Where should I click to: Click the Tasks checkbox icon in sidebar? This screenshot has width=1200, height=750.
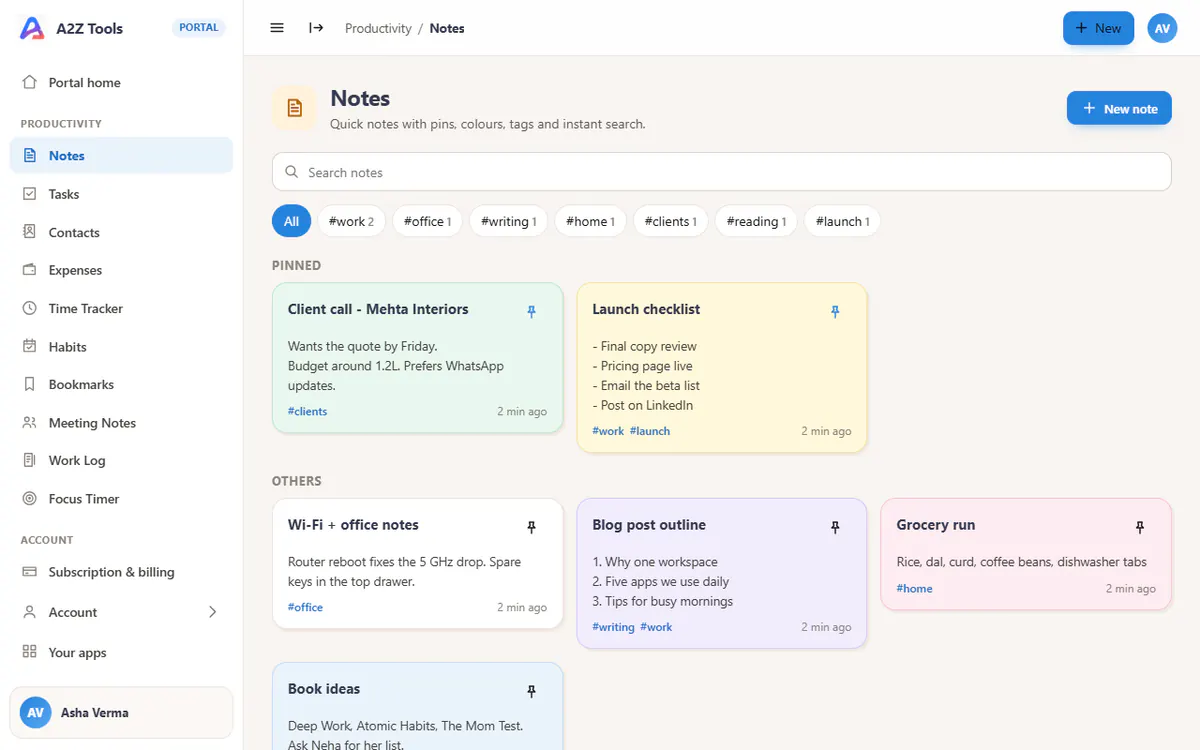coord(29,194)
